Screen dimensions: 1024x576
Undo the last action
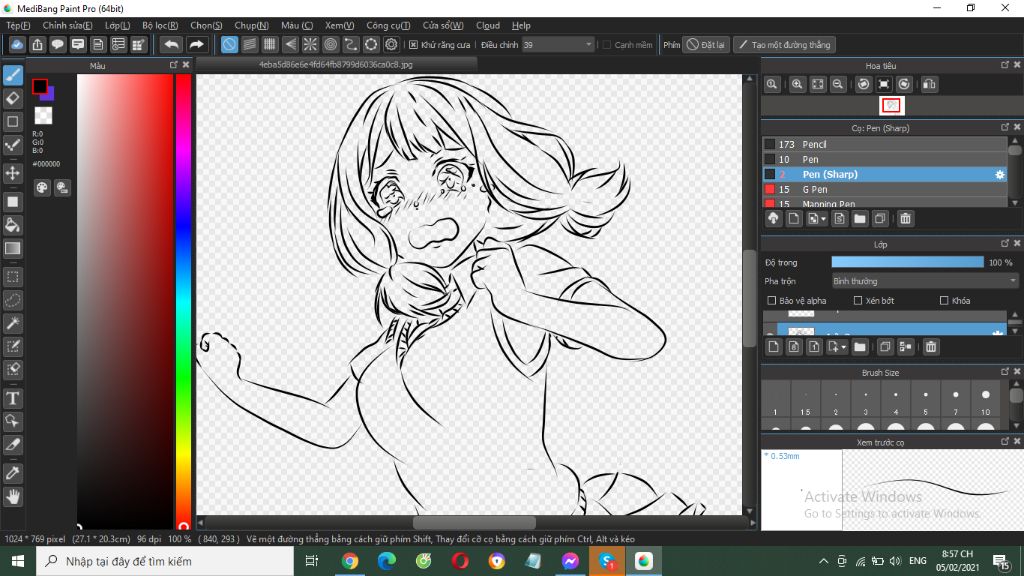click(171, 44)
